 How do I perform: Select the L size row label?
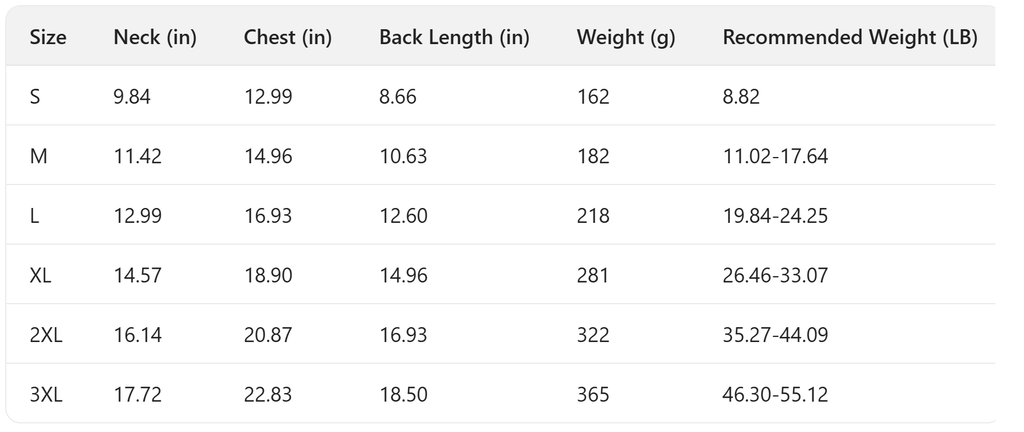pos(35,216)
